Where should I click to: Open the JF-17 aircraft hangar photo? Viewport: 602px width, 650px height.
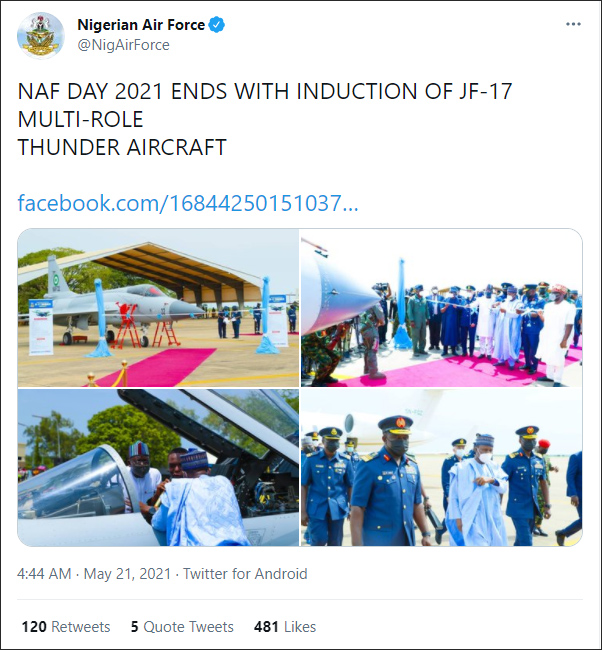coord(158,308)
